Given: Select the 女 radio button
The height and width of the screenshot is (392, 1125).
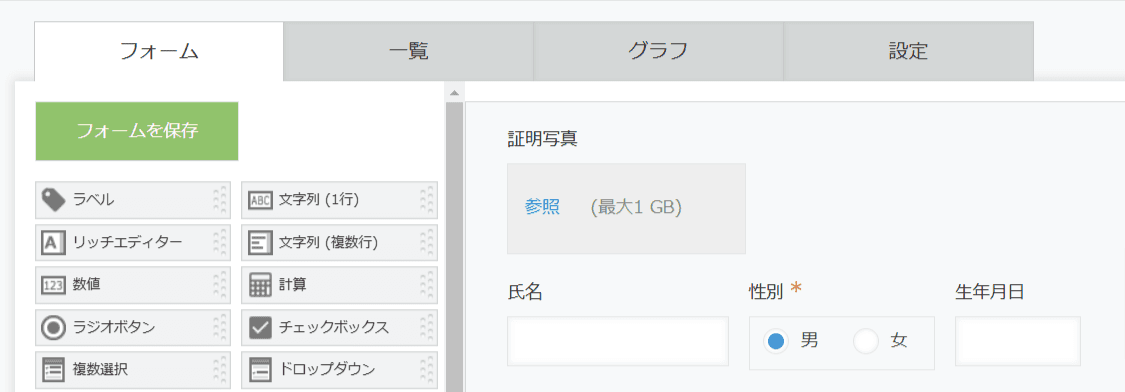Looking at the screenshot, I should [x=866, y=342].
